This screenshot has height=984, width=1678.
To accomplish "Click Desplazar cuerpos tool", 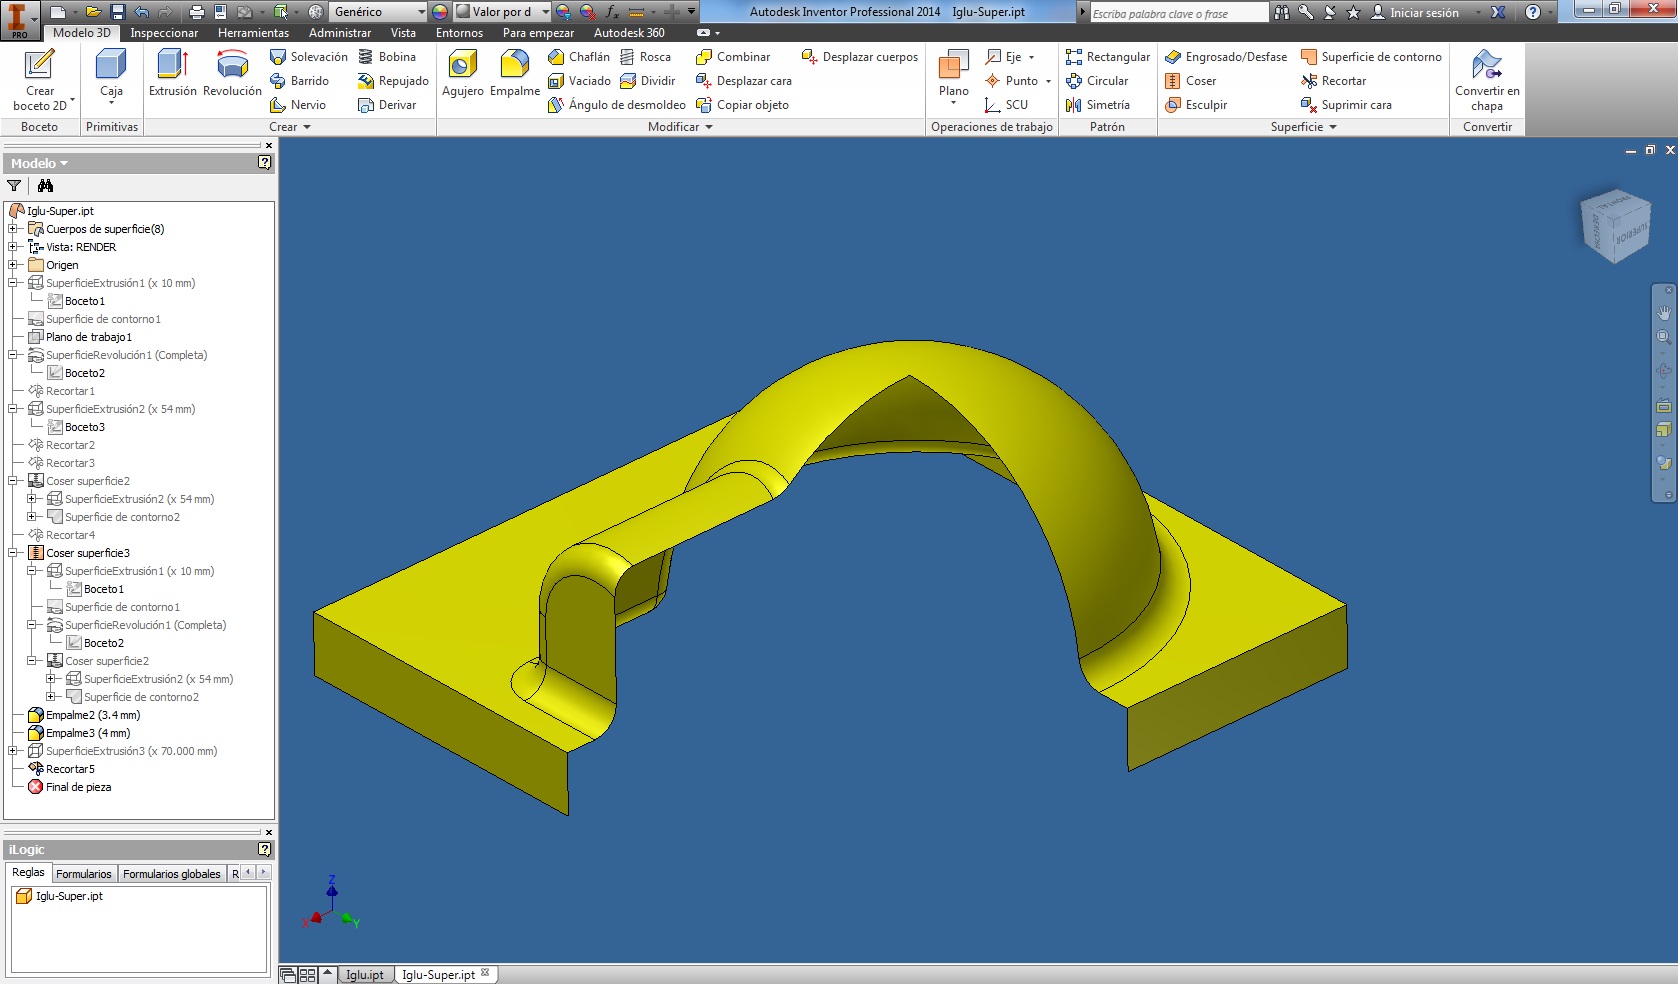I will pos(860,57).
